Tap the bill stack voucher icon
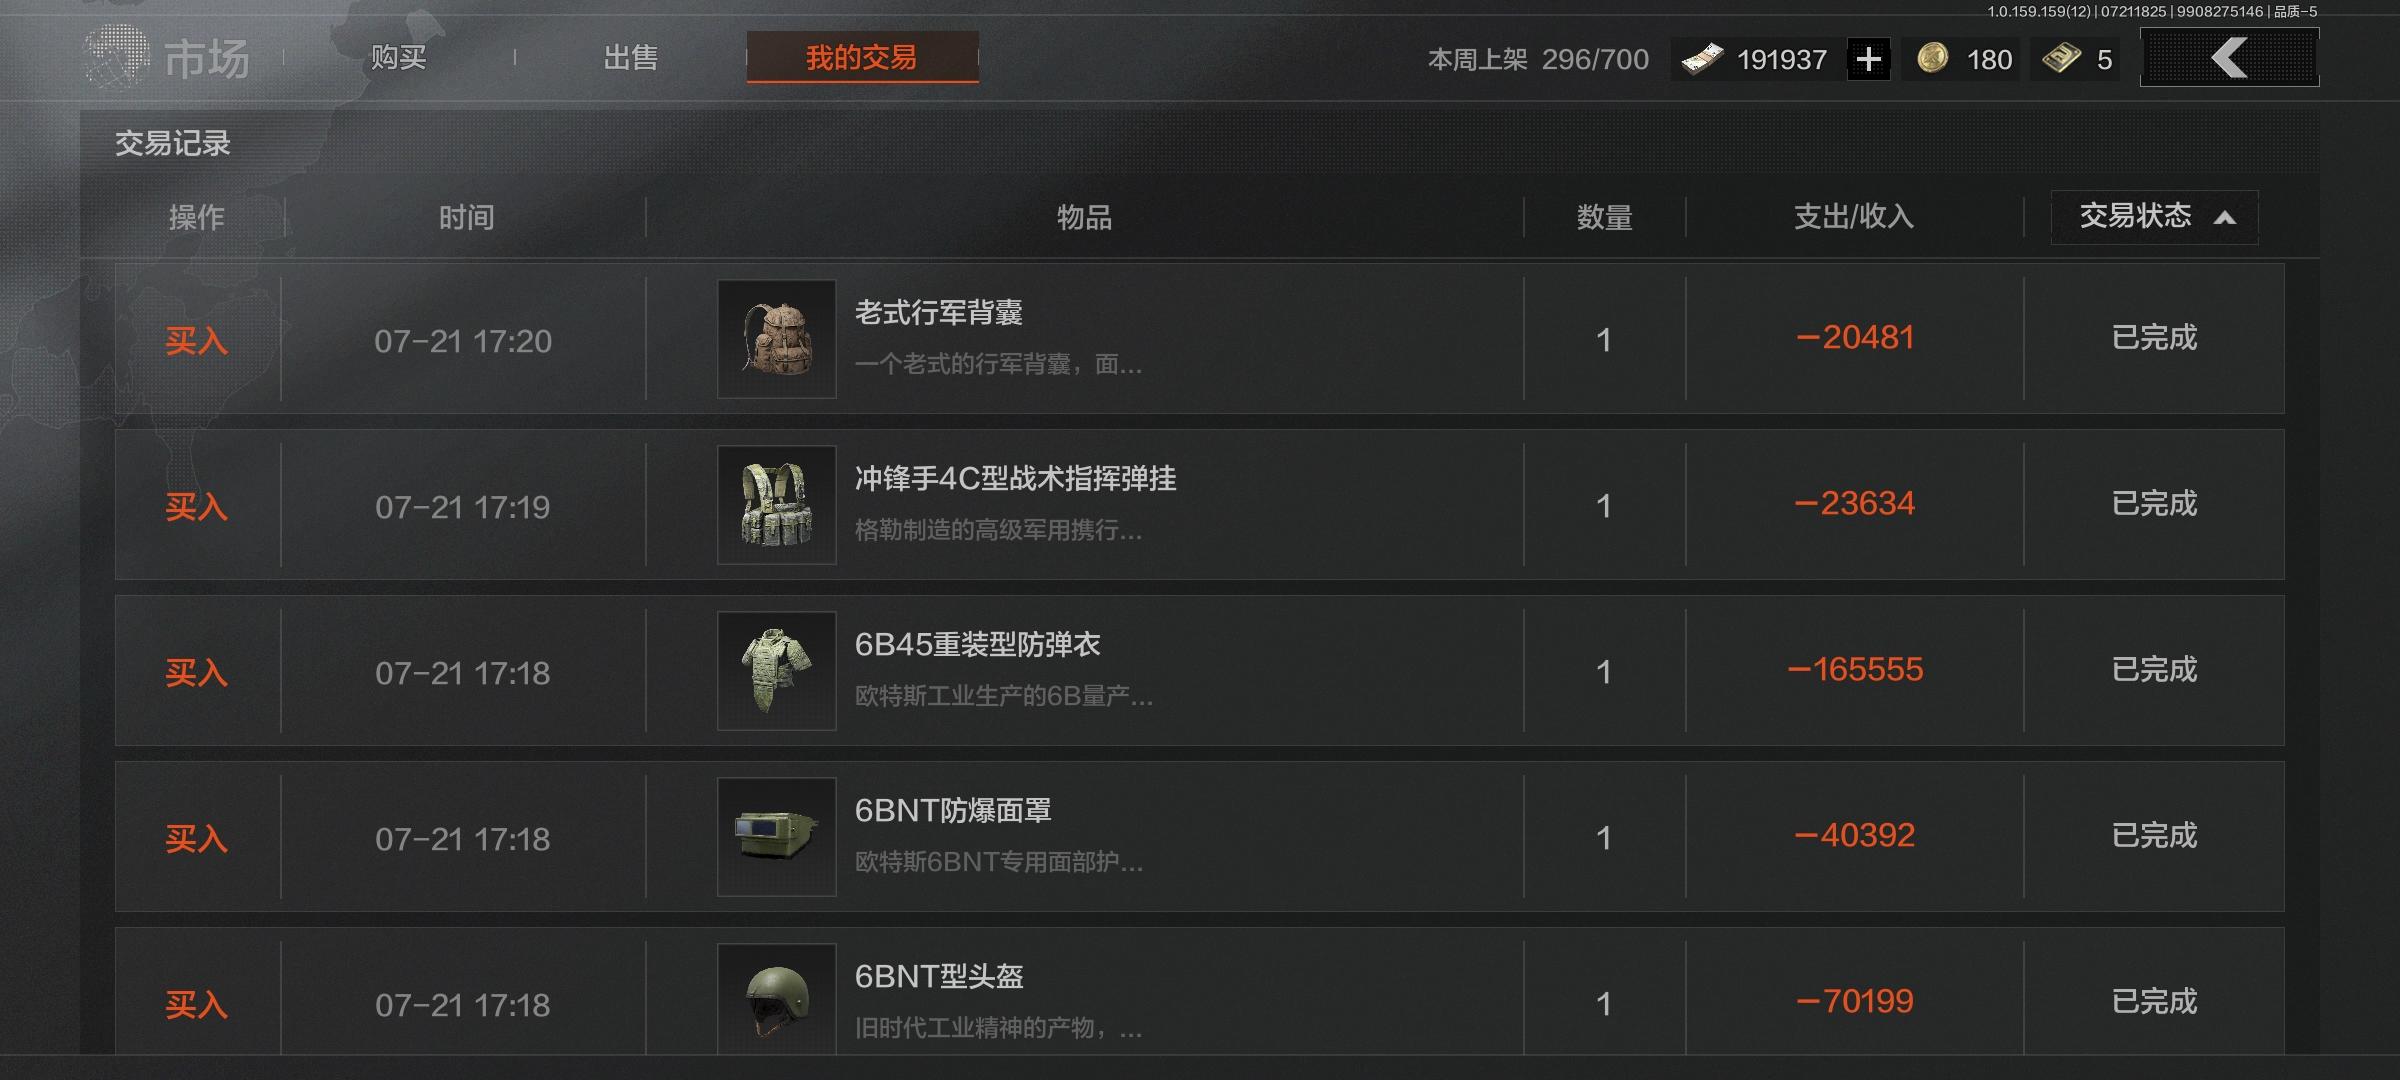 (x=2061, y=59)
